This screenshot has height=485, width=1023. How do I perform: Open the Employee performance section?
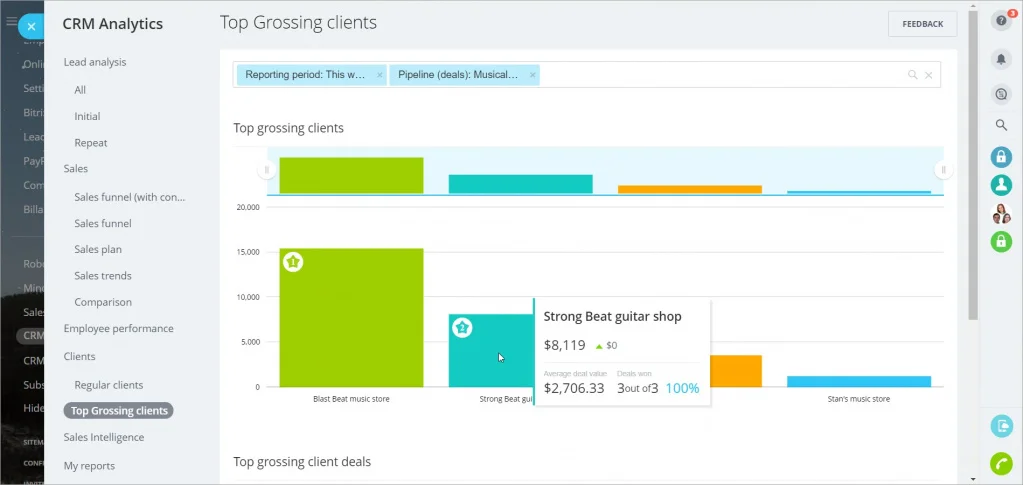[x=118, y=328]
